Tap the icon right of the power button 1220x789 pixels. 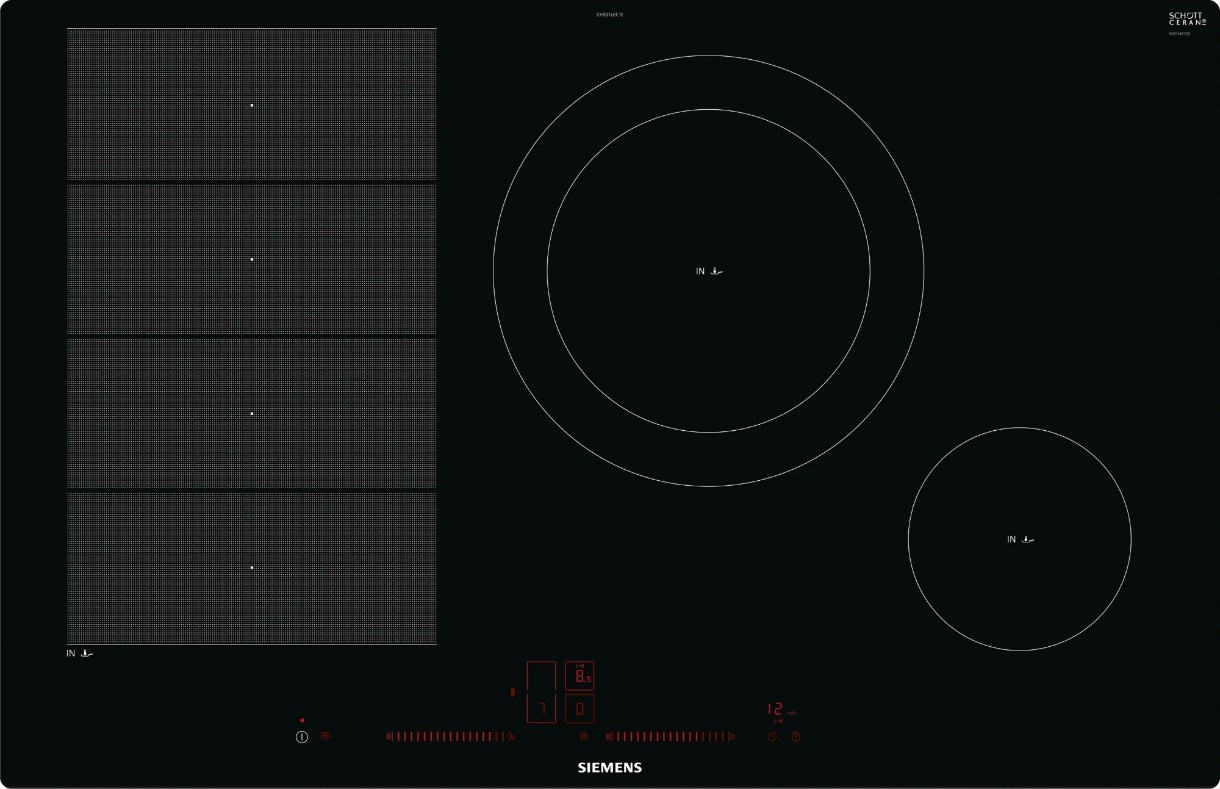point(326,737)
